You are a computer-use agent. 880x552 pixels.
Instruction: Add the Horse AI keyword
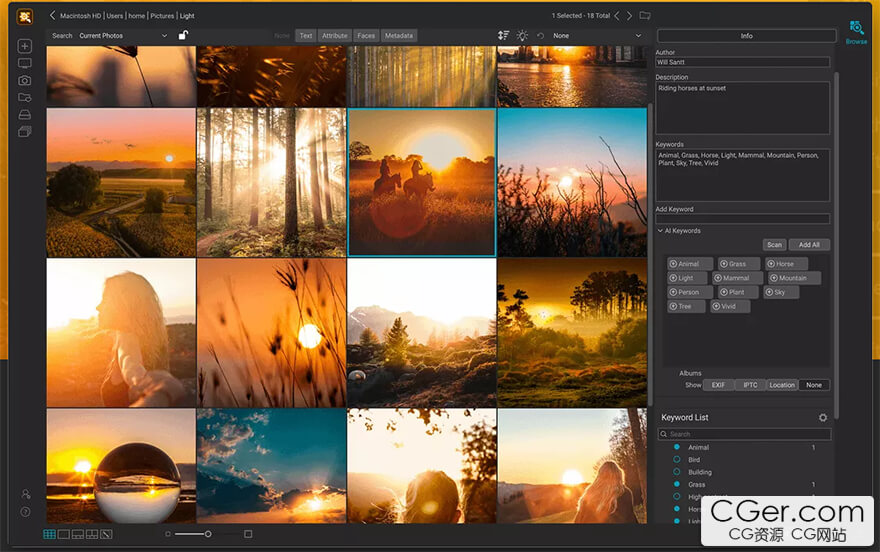786,264
